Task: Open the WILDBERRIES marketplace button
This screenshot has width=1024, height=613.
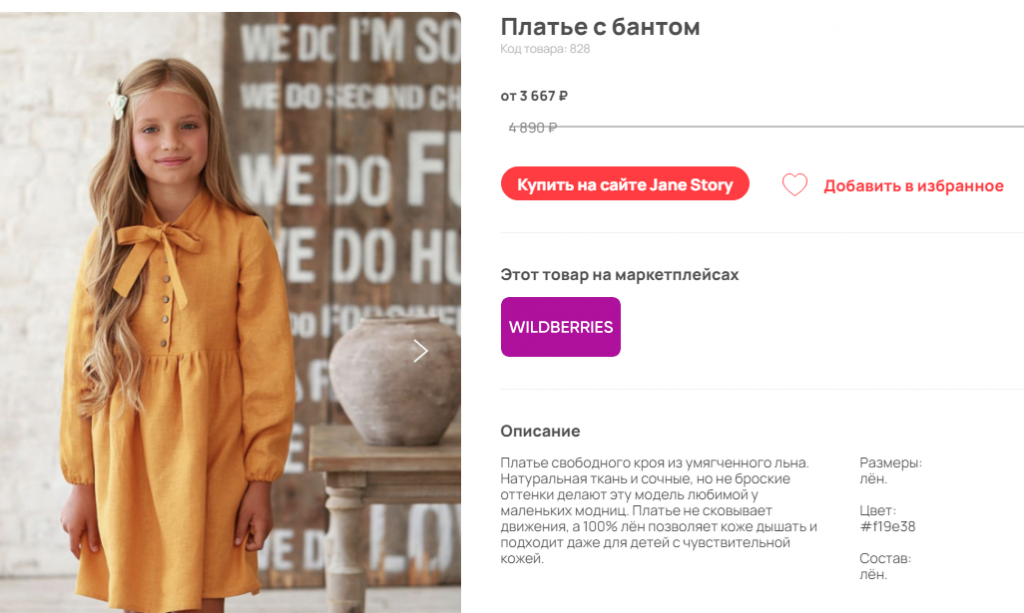Action: tap(560, 327)
